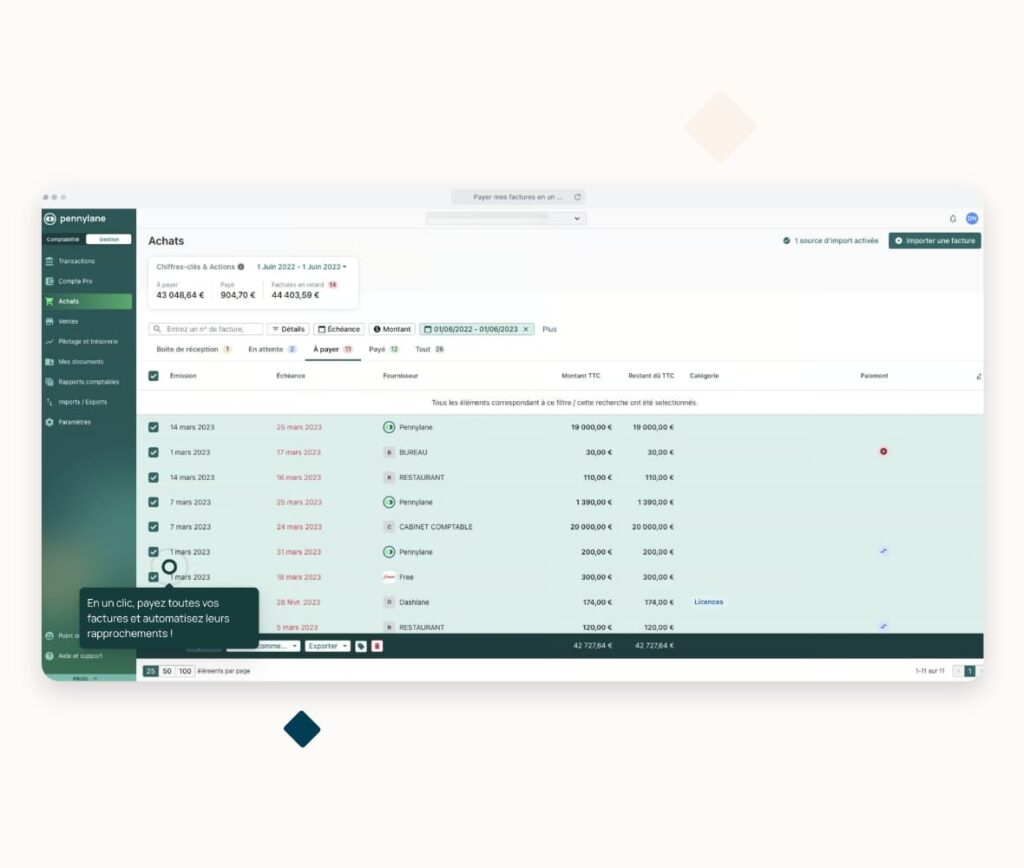
Task: Sort by the Montant TTC column header
Action: [x=581, y=376]
